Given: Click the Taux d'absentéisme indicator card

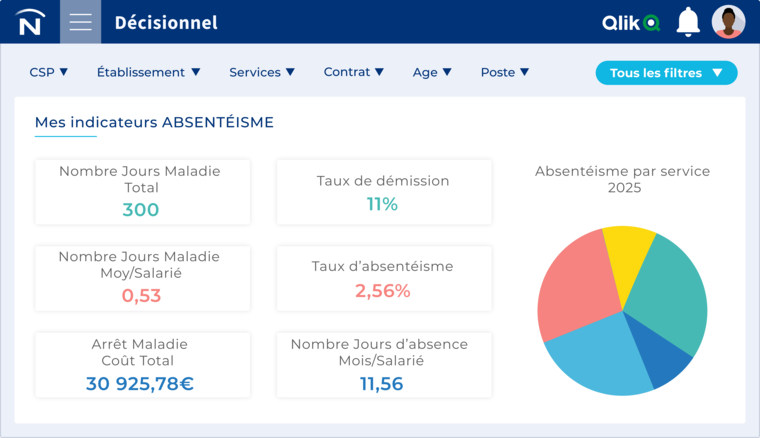Looking at the screenshot, I should click(383, 278).
